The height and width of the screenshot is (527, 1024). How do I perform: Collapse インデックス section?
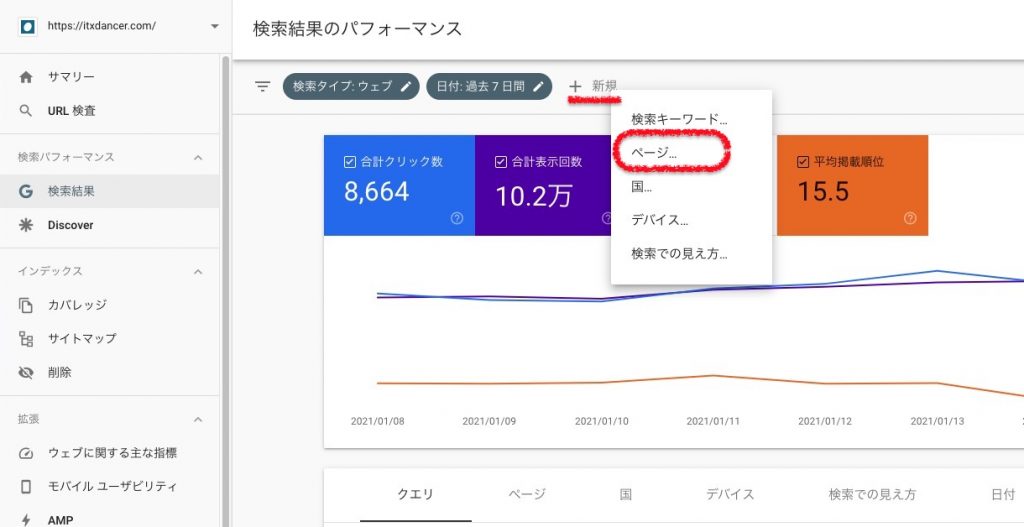(198, 271)
